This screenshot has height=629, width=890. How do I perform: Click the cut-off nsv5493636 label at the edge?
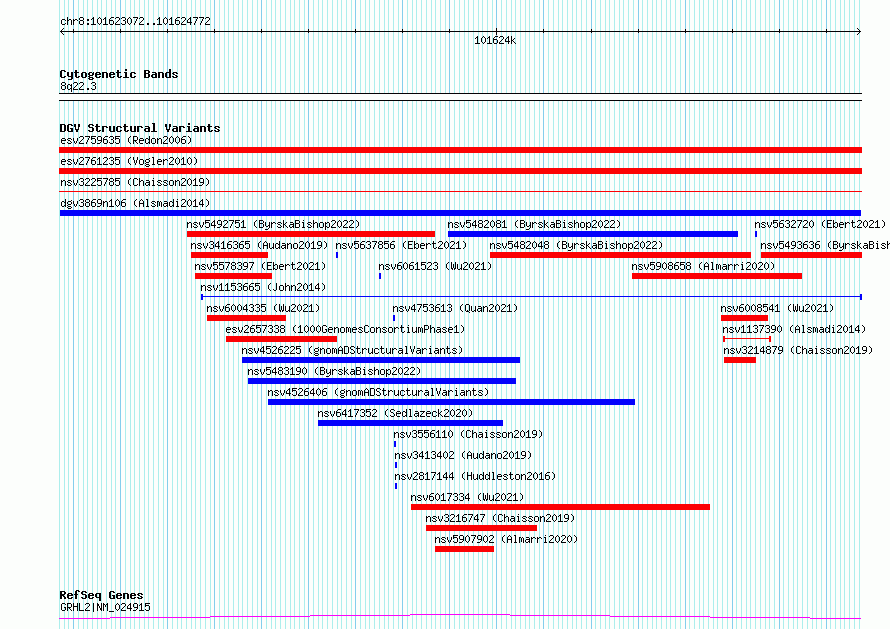coord(825,245)
